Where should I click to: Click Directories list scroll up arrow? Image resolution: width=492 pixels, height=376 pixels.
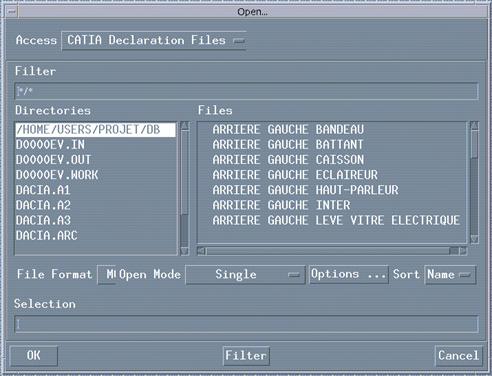(x=185, y=126)
